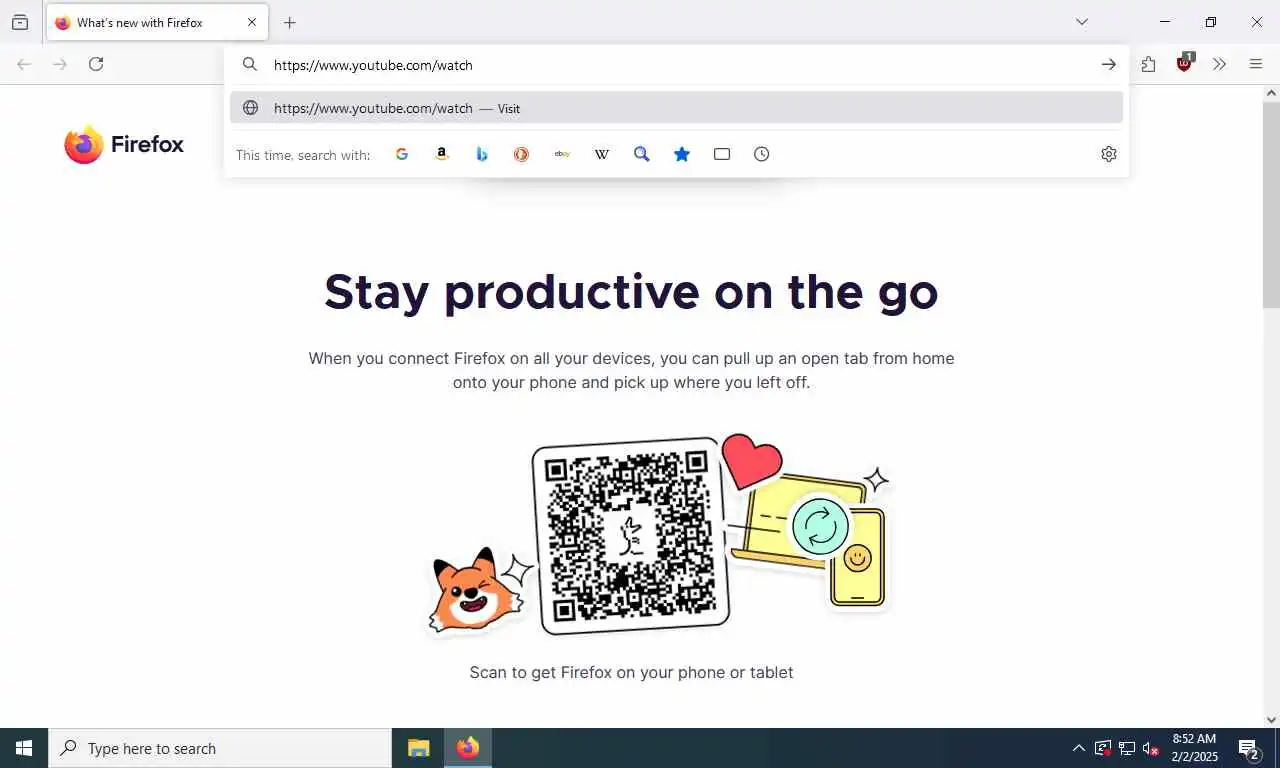Open a new tab with the plus button
Screen dimensions: 1280x768
(290, 22)
